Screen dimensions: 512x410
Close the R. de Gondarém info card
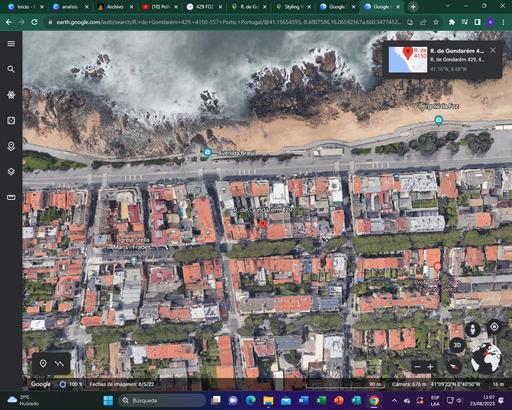(493, 50)
